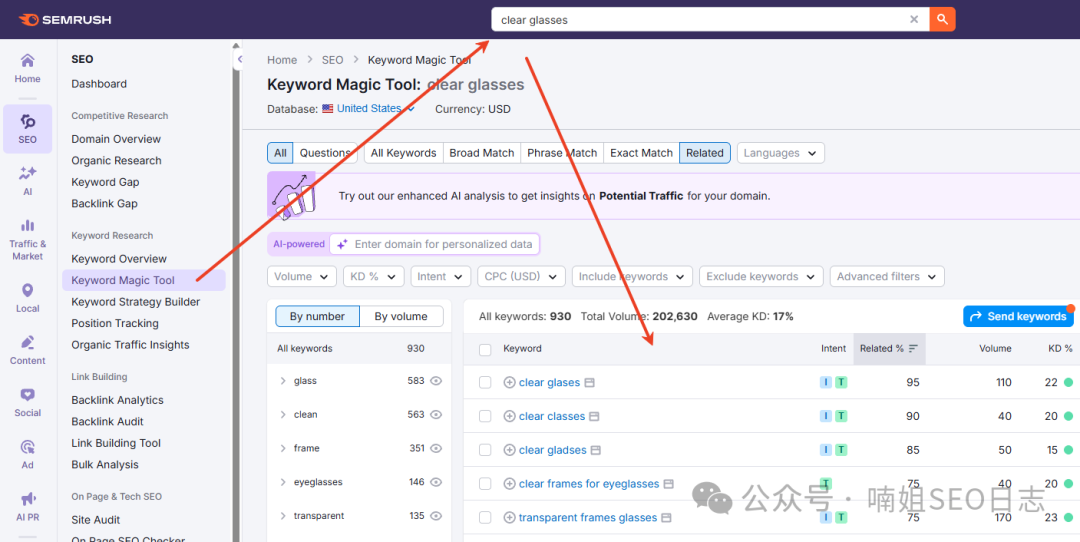The image size is (1080, 542).
Task: Toggle visibility of 'glass' group
Action: click(436, 380)
